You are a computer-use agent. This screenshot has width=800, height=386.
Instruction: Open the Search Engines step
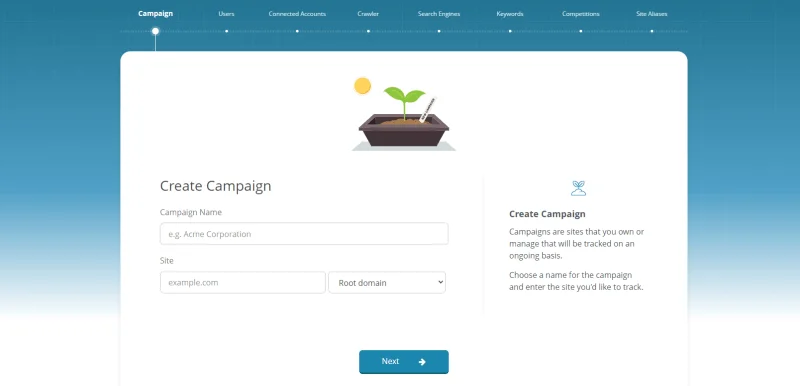click(x=439, y=14)
